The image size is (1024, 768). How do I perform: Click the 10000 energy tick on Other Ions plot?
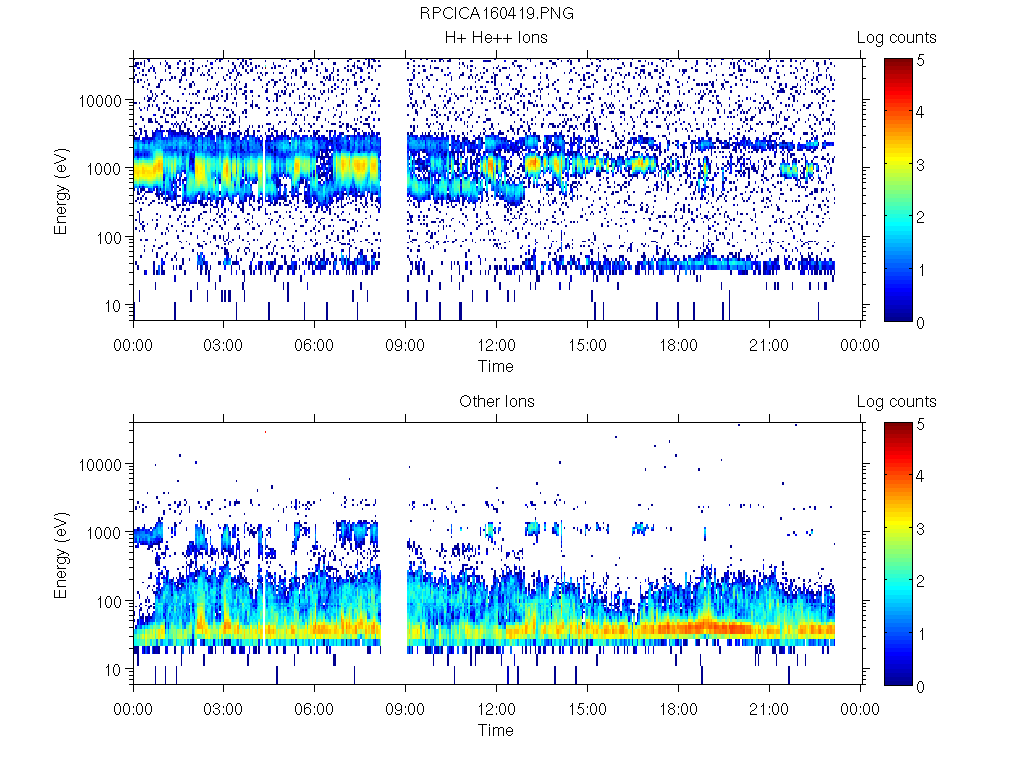pos(101,465)
